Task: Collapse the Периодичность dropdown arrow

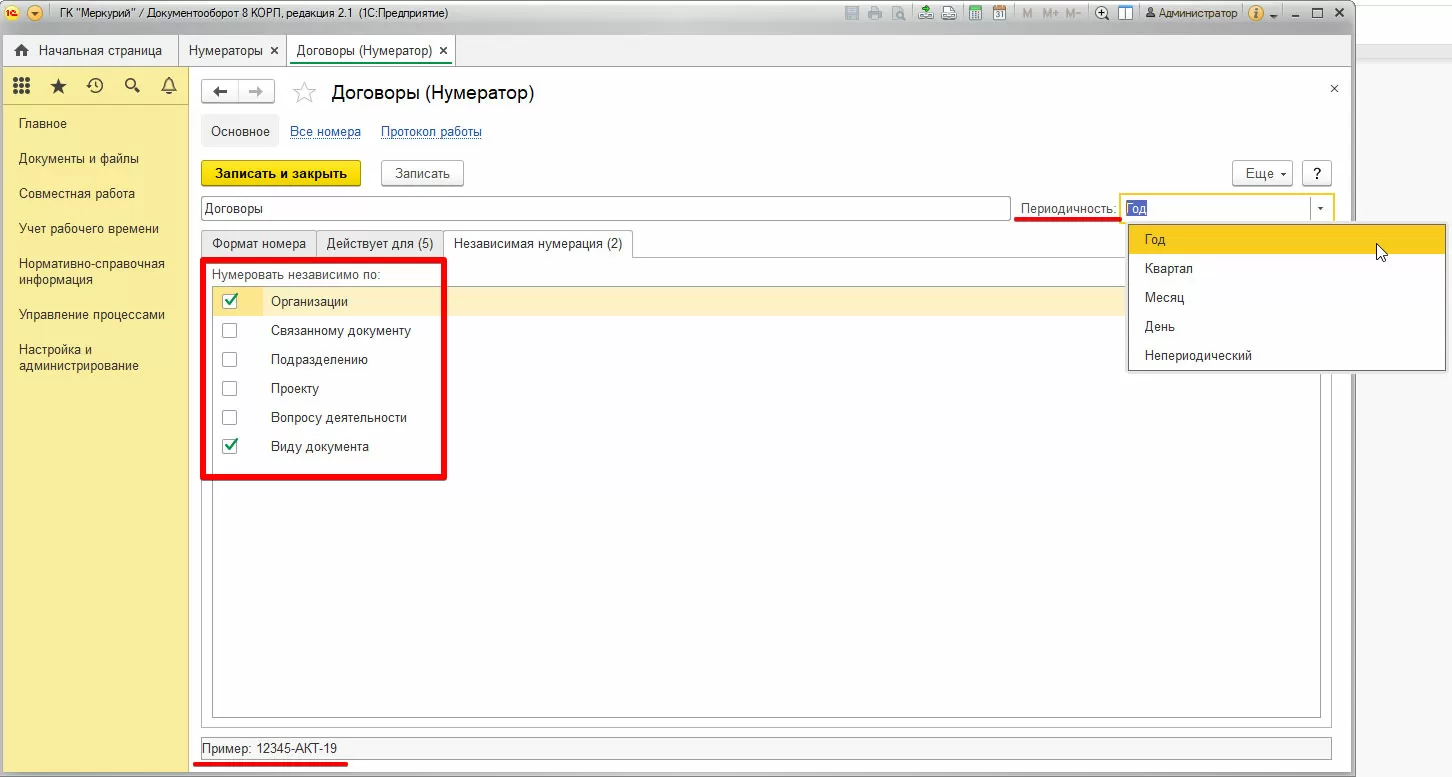Action: (x=1321, y=208)
